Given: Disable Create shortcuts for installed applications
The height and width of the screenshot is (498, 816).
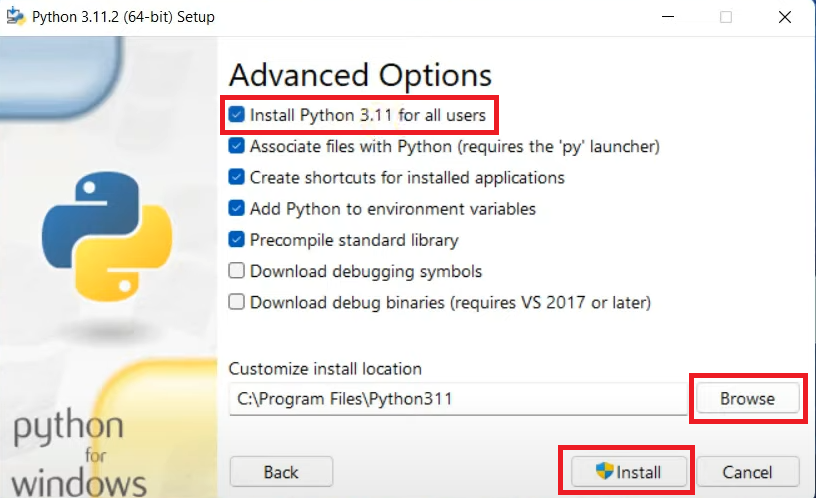Looking at the screenshot, I should tap(236, 177).
